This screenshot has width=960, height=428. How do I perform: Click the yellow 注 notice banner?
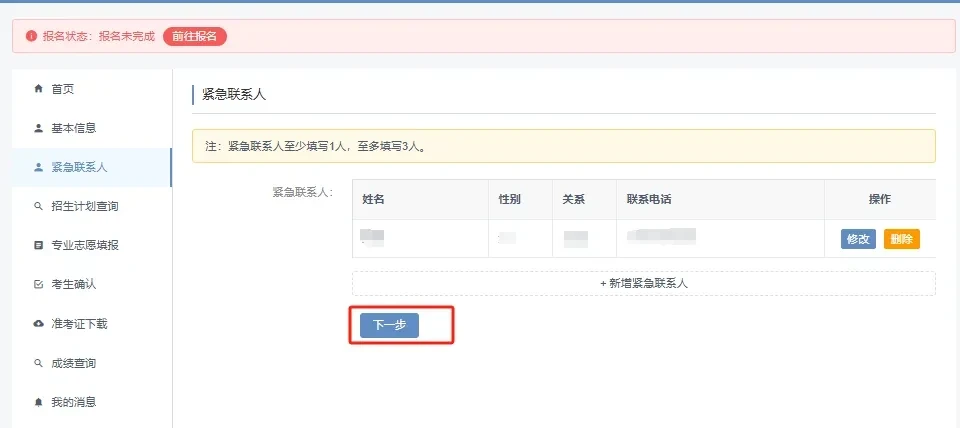pos(563,146)
